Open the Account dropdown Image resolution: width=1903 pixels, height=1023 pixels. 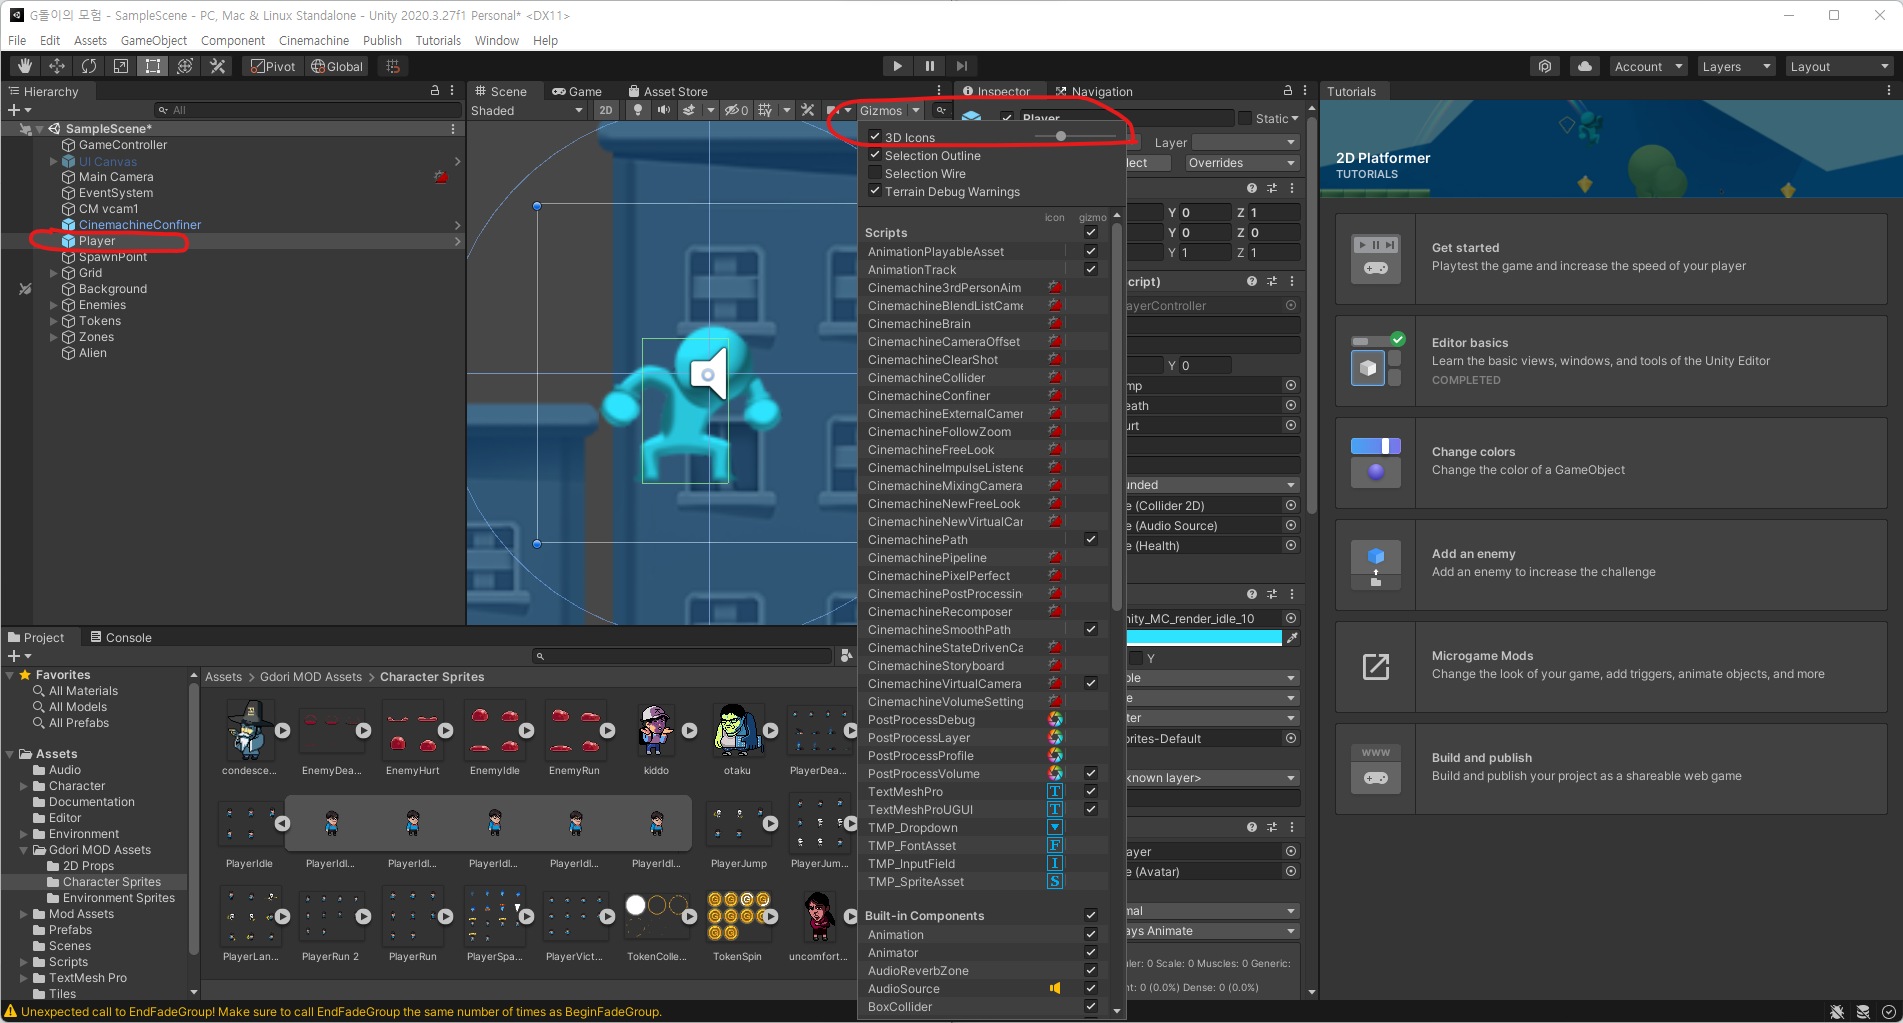click(1648, 66)
